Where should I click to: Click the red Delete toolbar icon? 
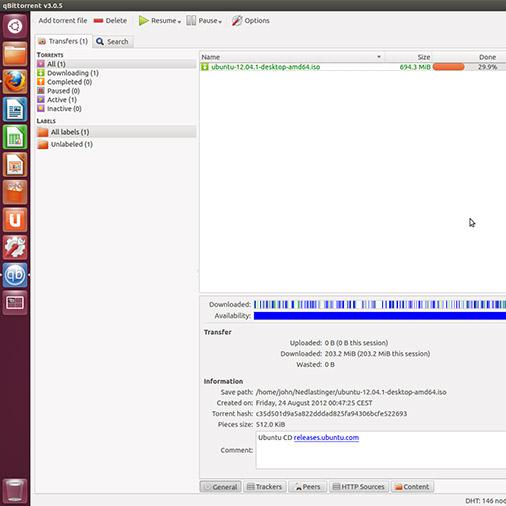click(98, 21)
